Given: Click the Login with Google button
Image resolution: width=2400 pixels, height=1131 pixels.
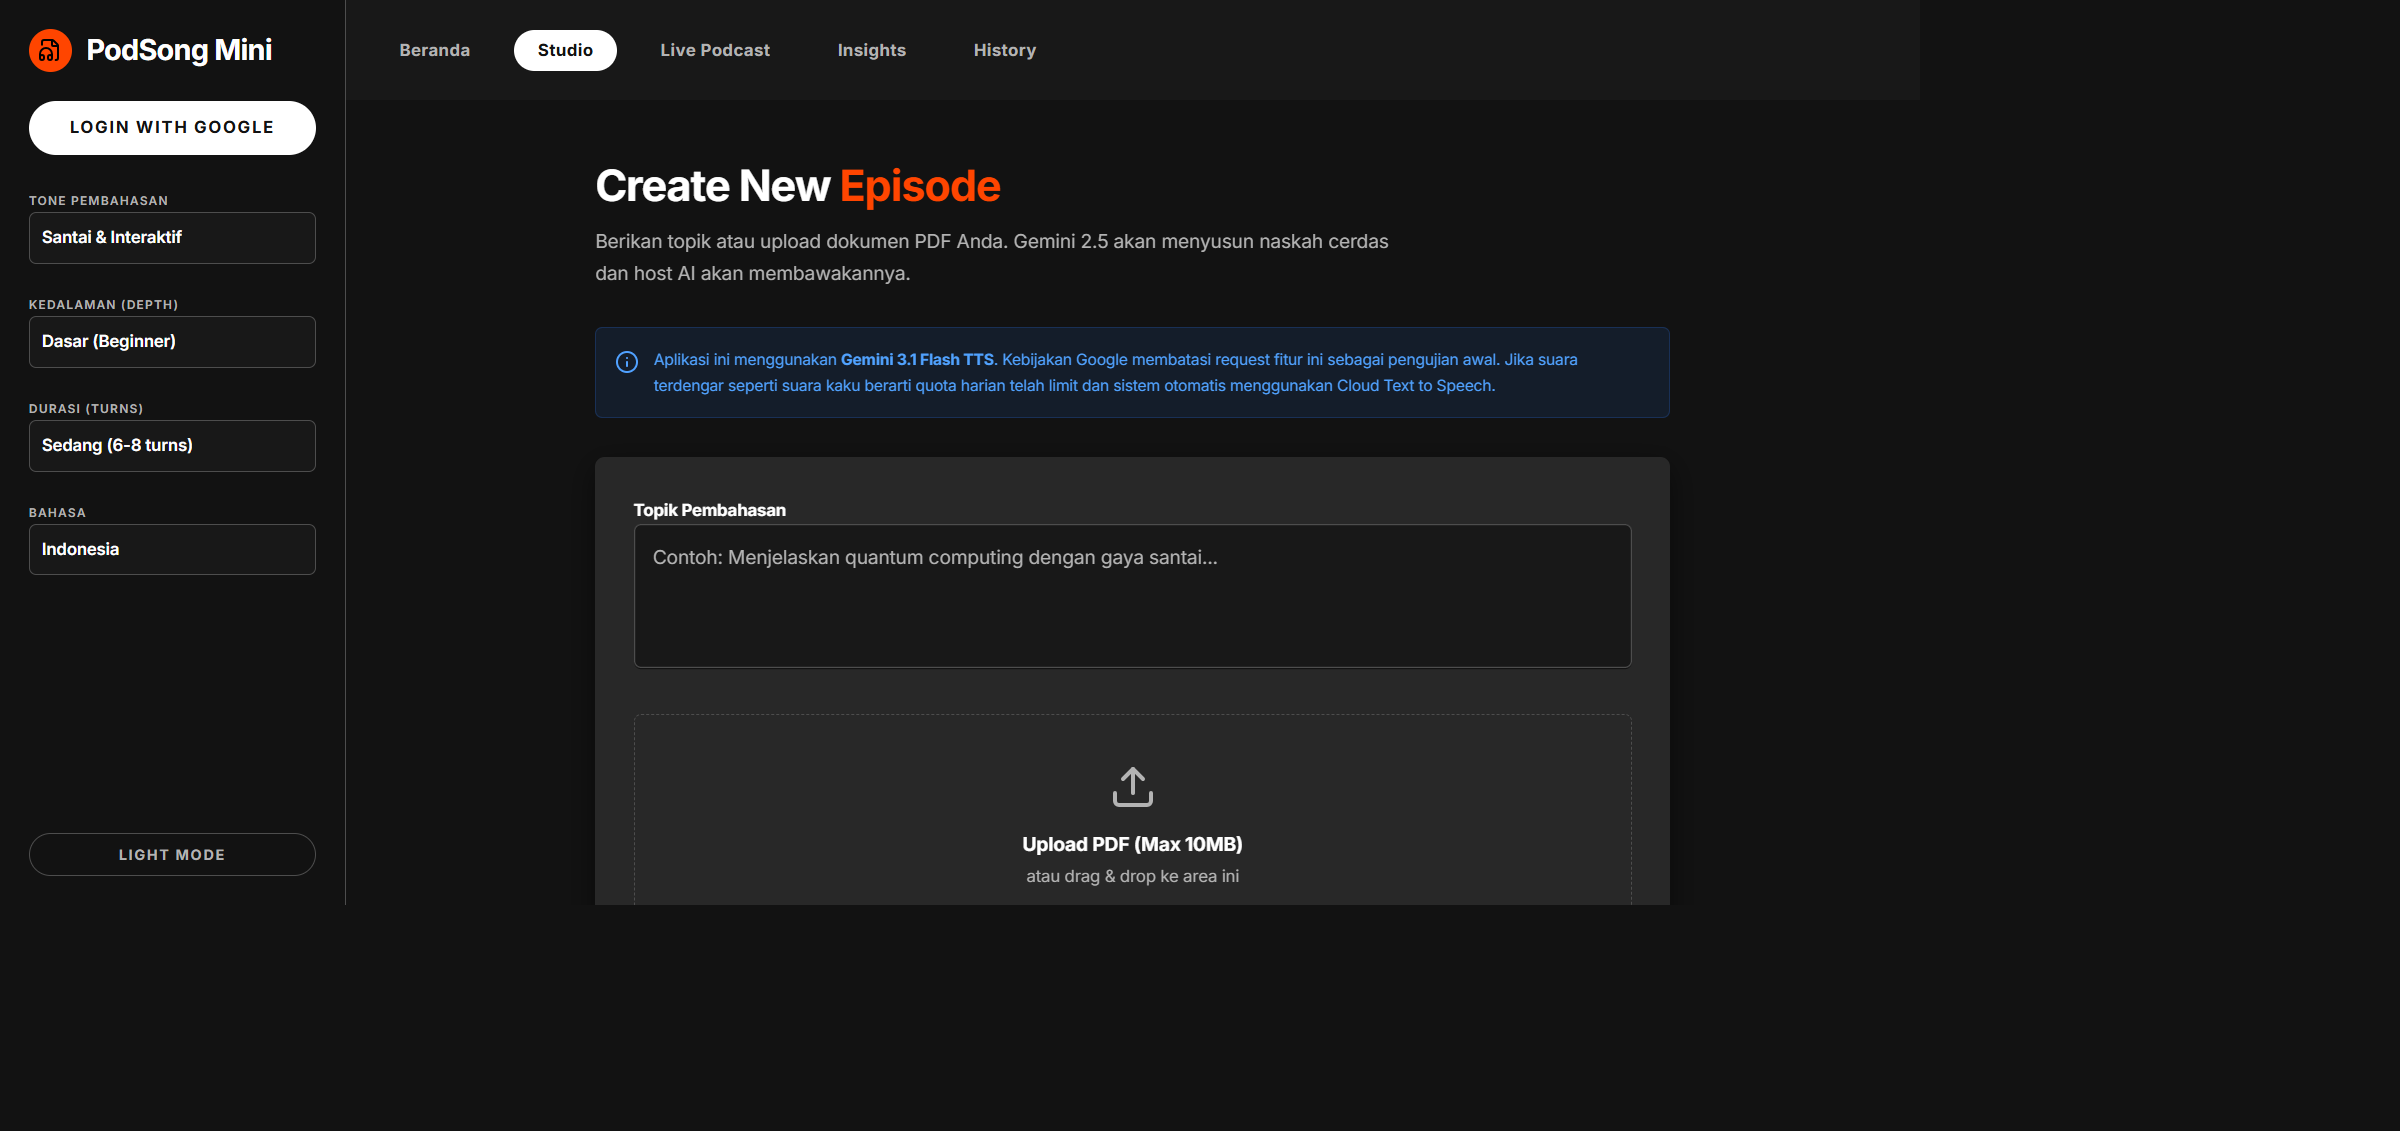Looking at the screenshot, I should [x=172, y=128].
